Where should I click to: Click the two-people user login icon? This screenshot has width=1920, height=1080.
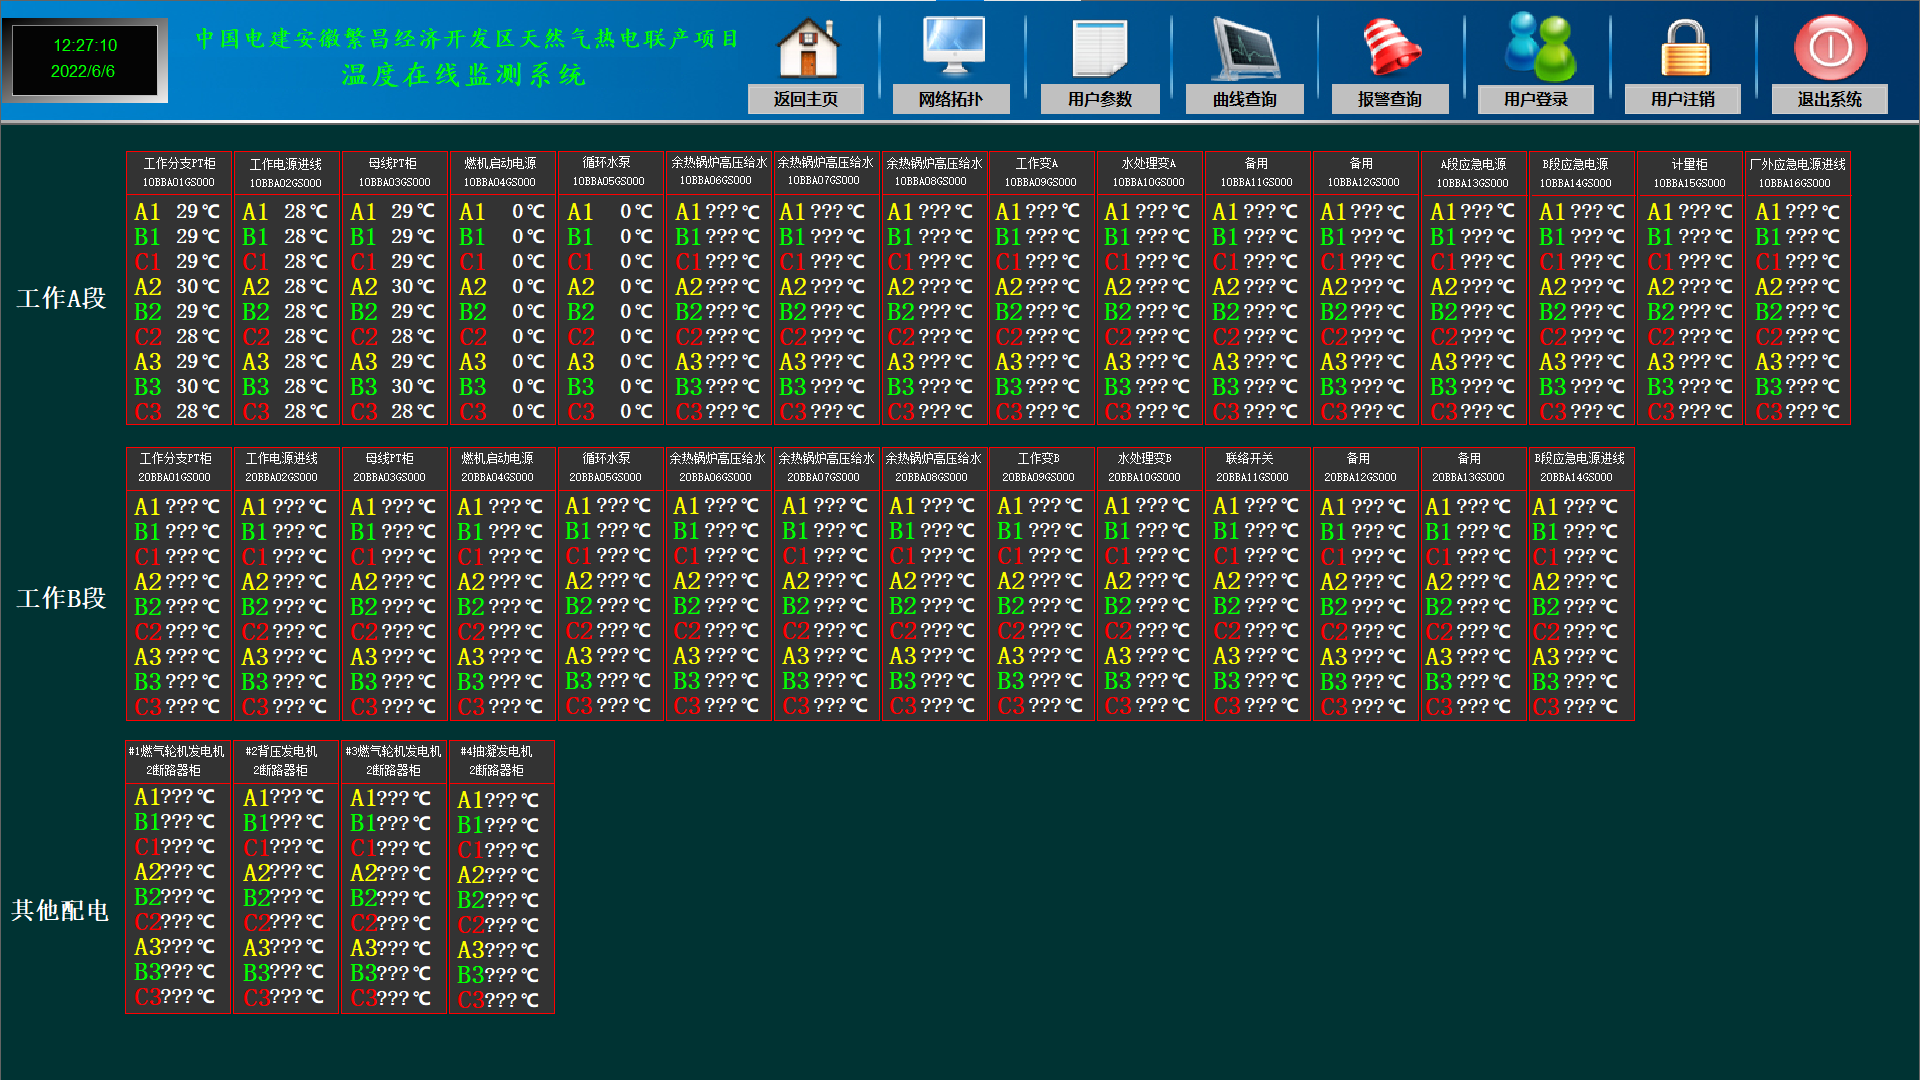click(1539, 48)
